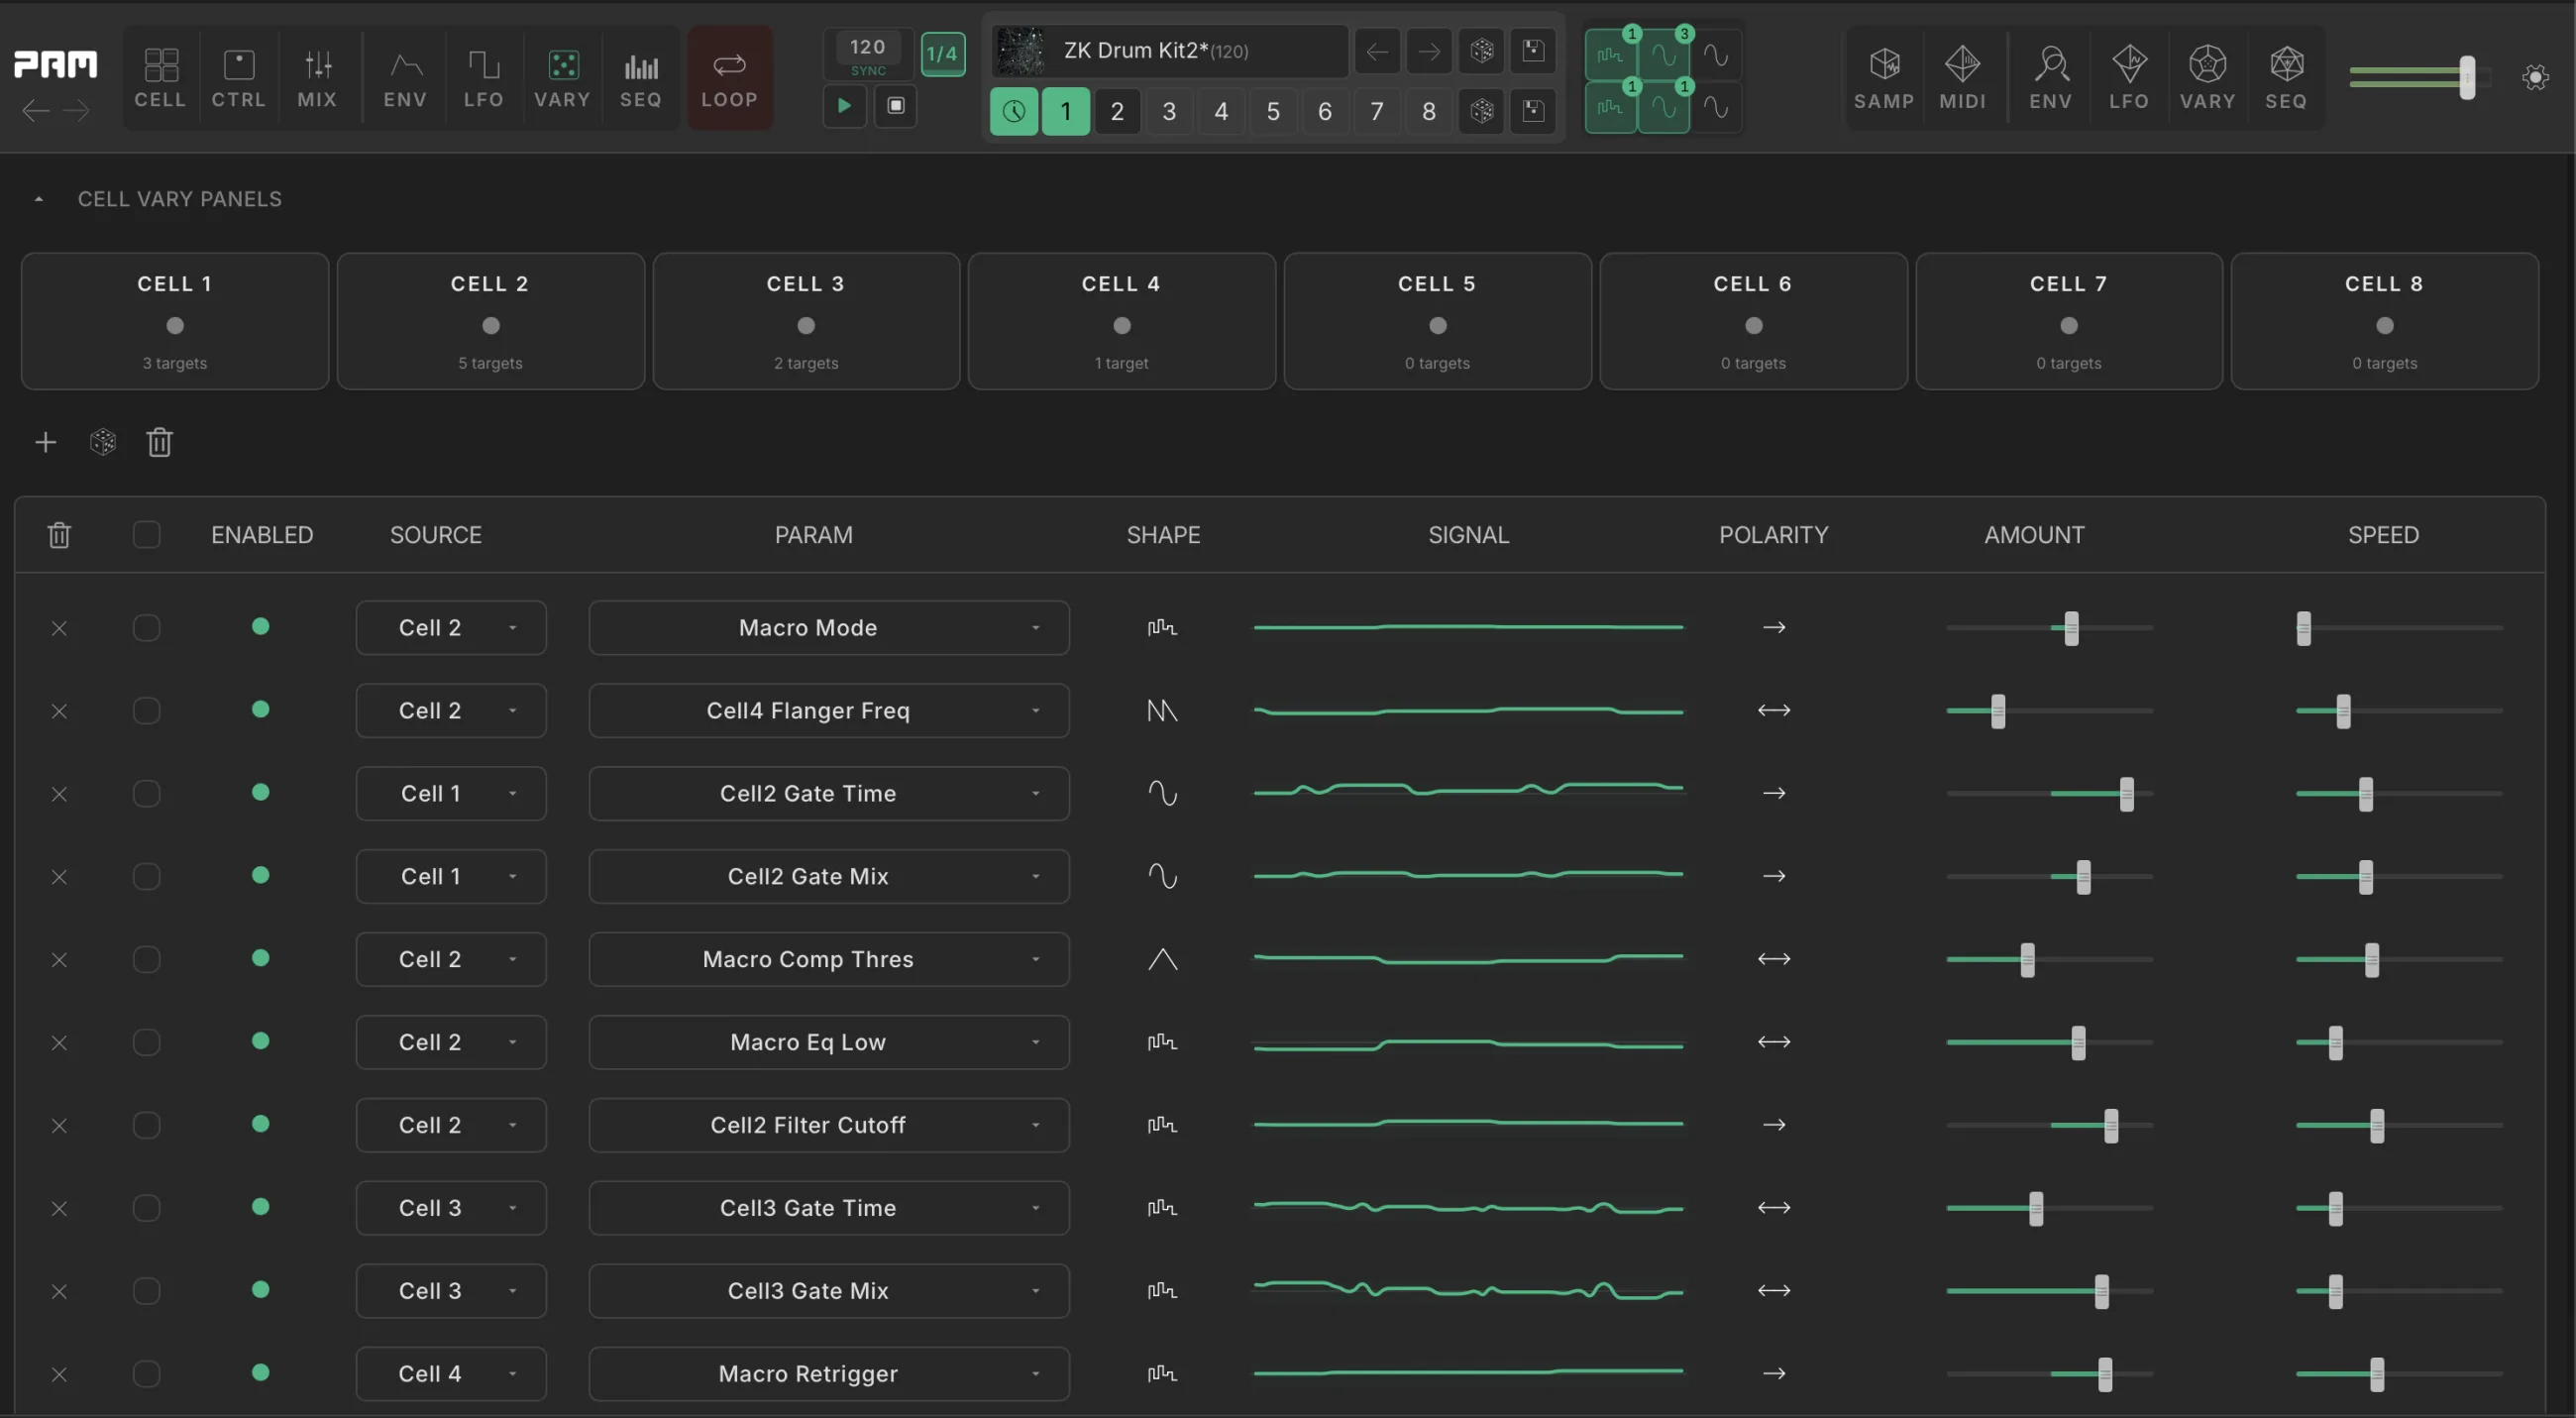Open the CTRL panel icon
The height and width of the screenshot is (1418, 2576).
(x=238, y=78)
